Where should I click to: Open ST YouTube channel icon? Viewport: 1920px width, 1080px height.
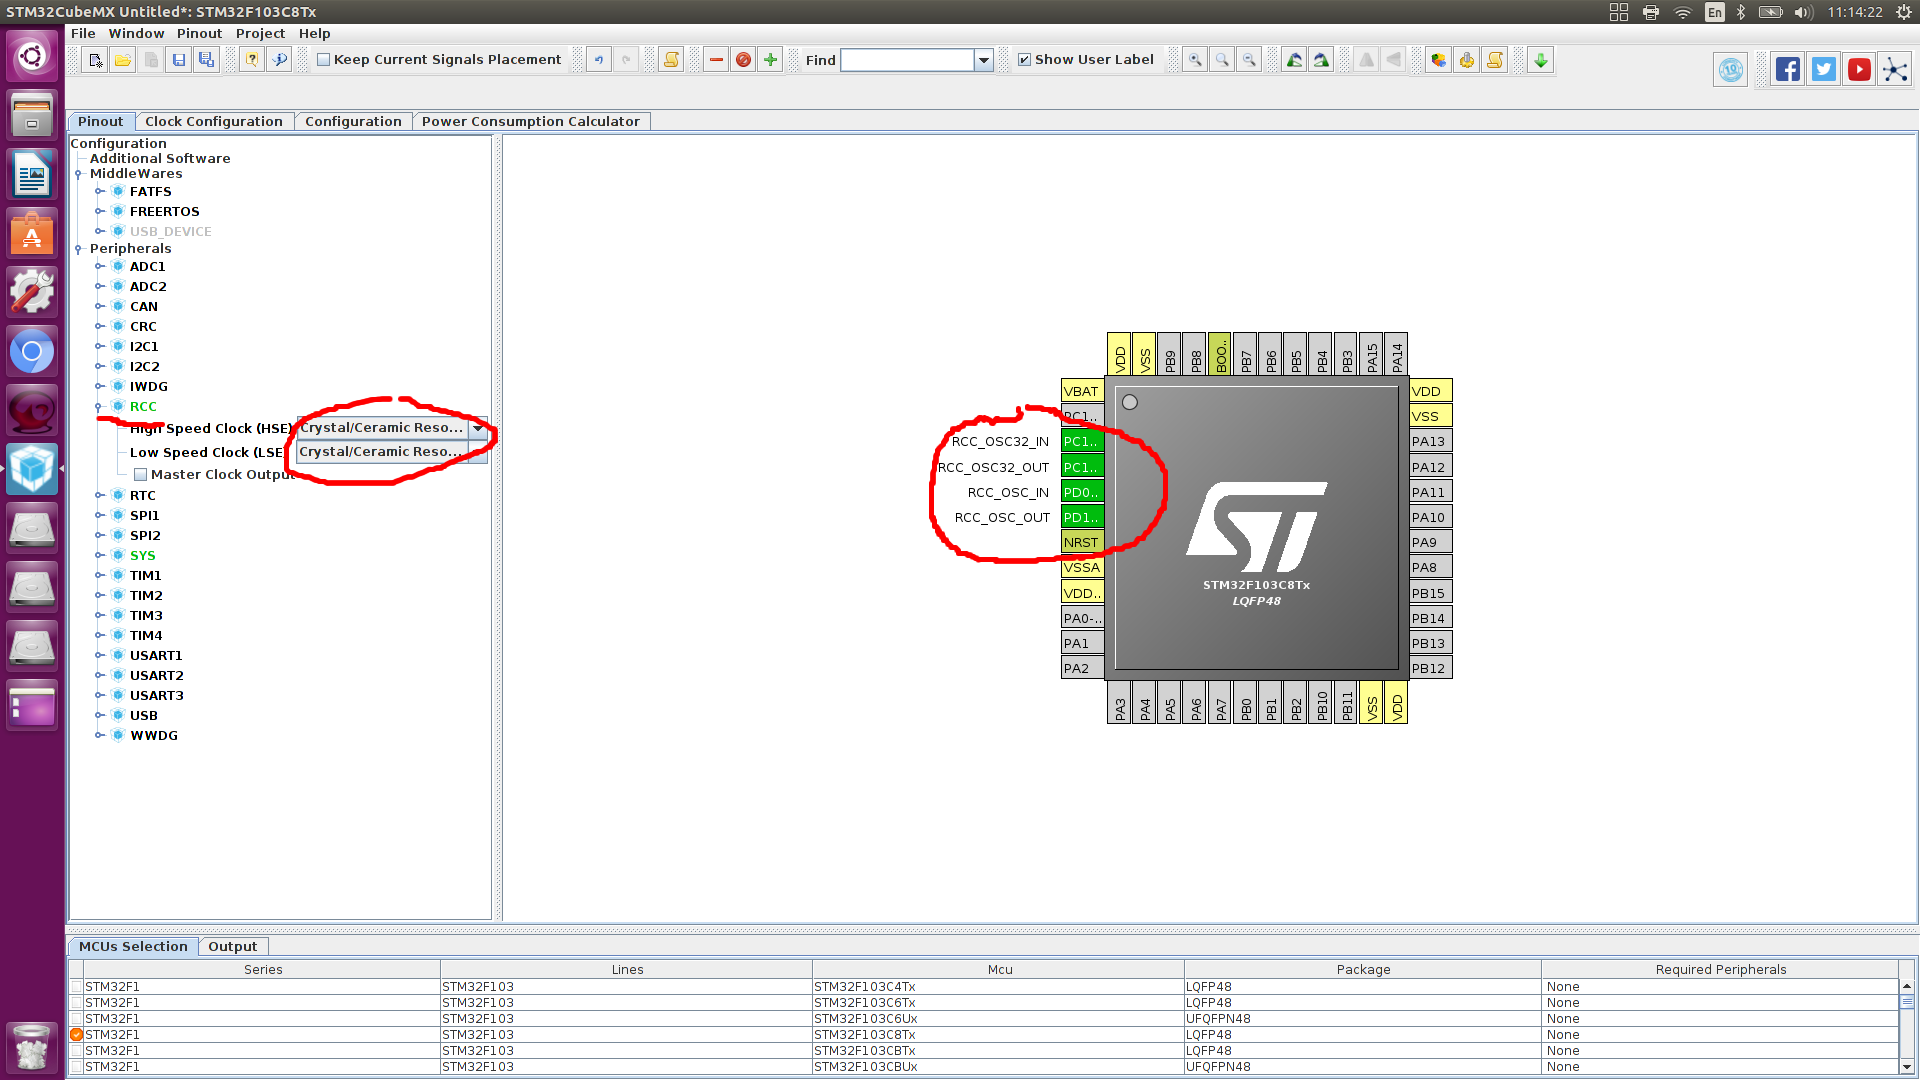pos(1860,69)
